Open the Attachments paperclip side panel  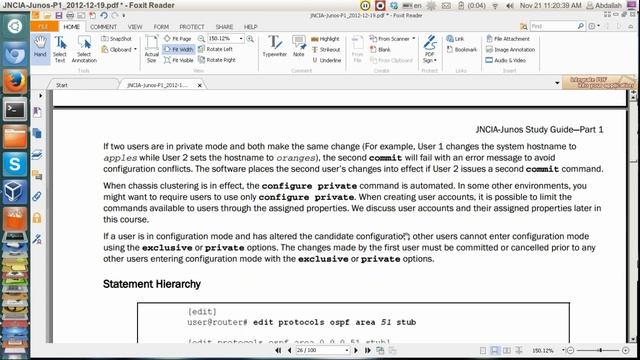37,197
